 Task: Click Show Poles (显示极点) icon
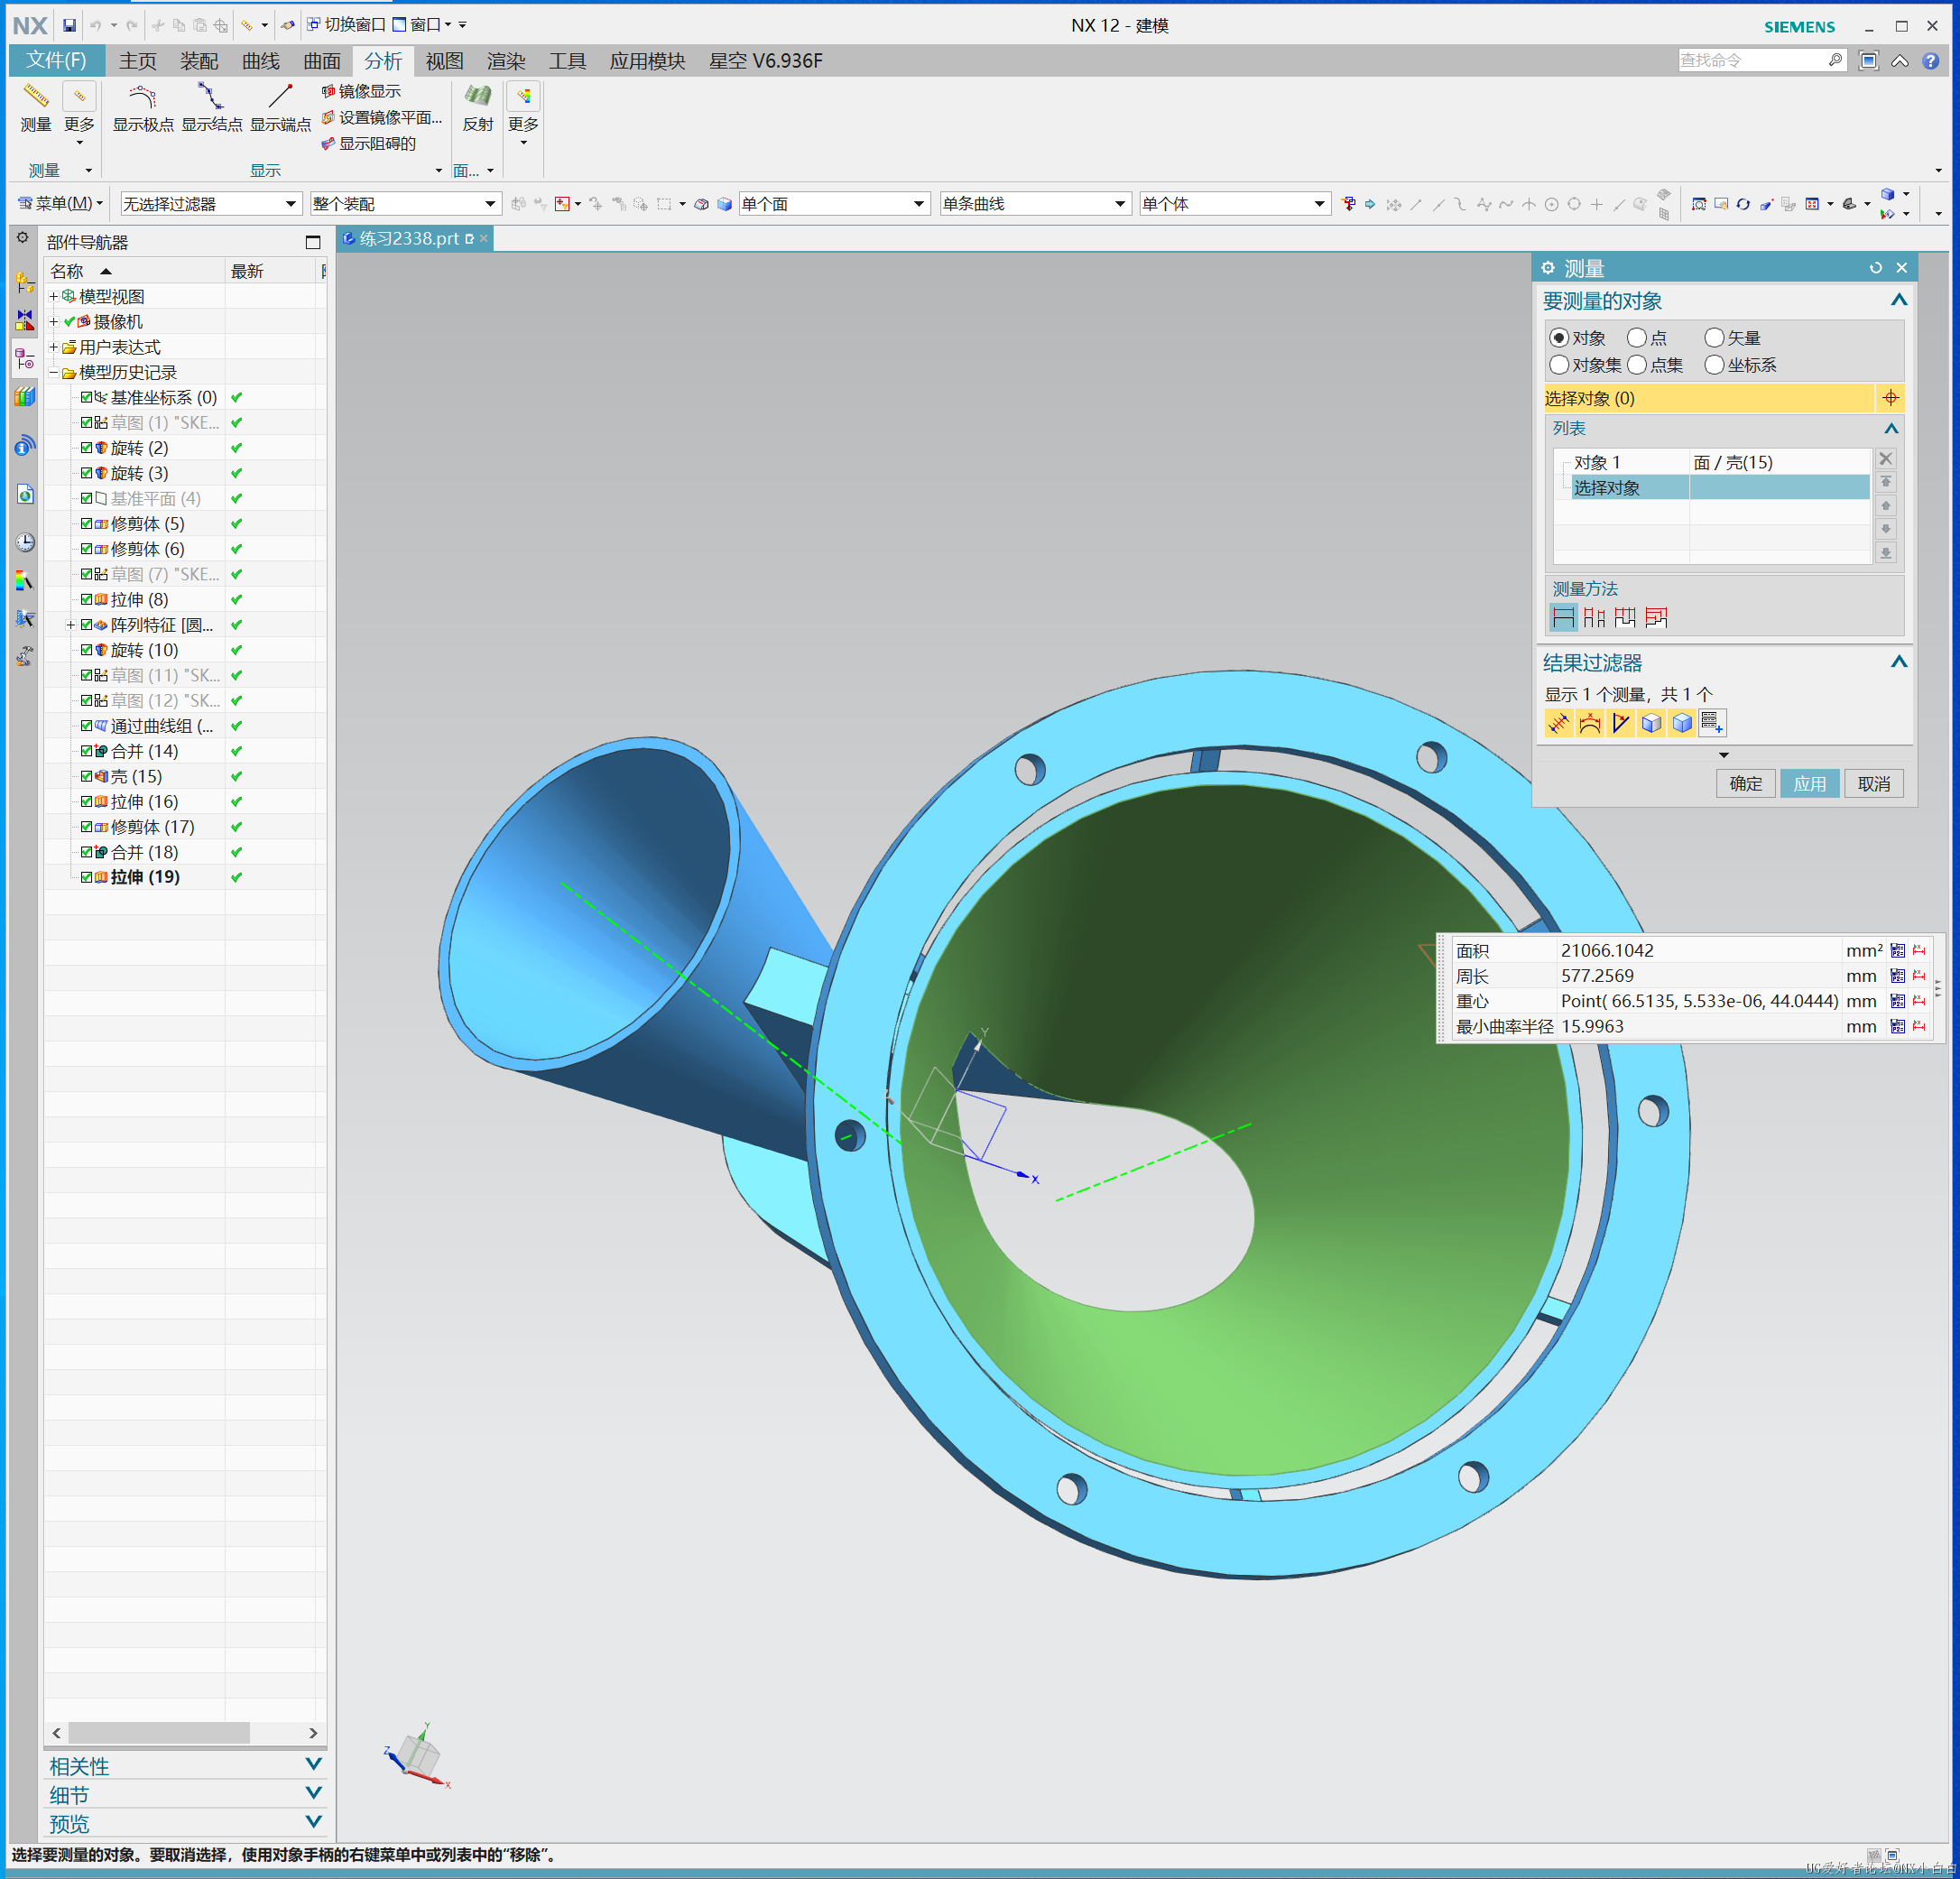pos(143,97)
